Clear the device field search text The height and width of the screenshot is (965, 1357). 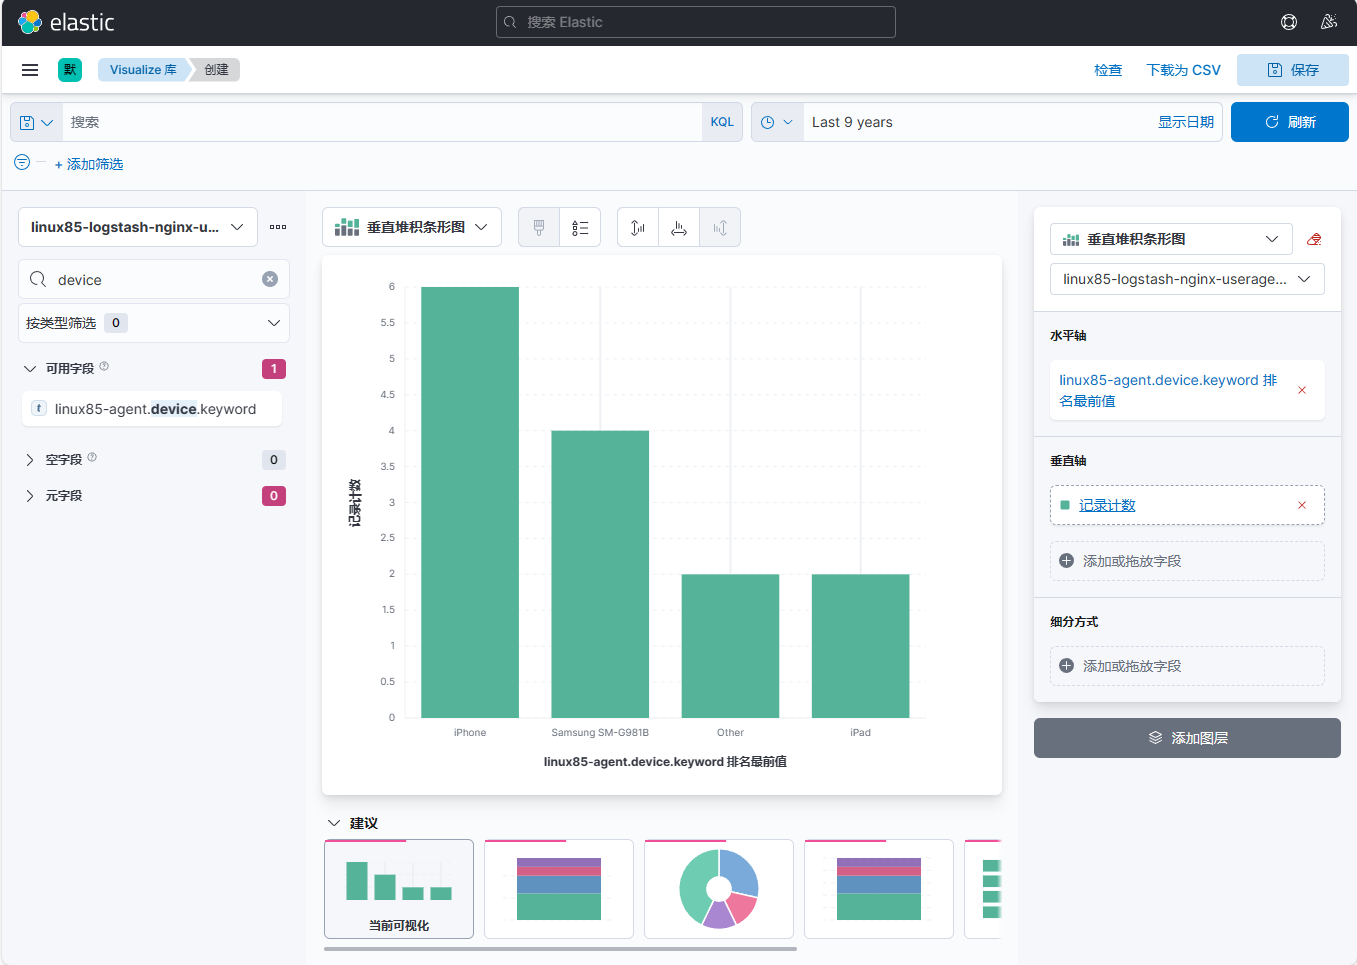coord(270,279)
